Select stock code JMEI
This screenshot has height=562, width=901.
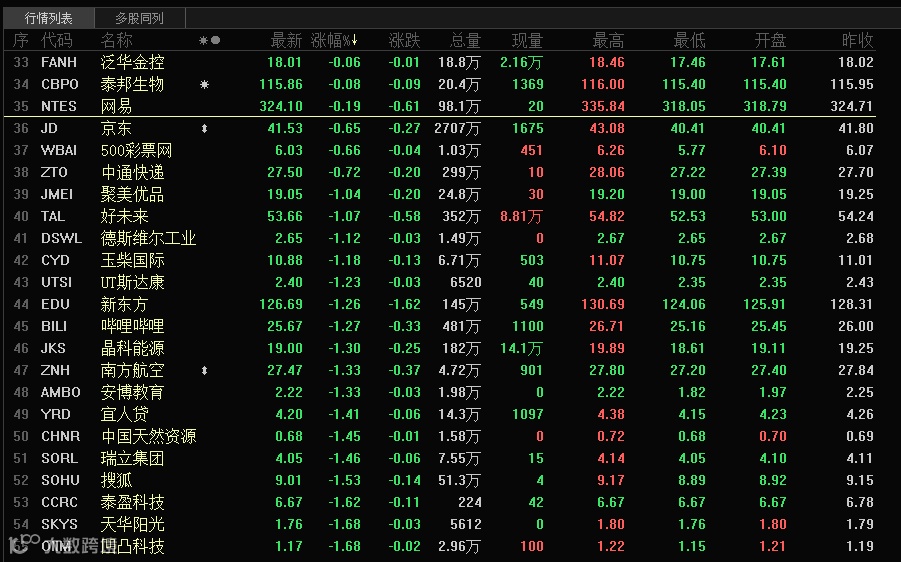[57, 194]
